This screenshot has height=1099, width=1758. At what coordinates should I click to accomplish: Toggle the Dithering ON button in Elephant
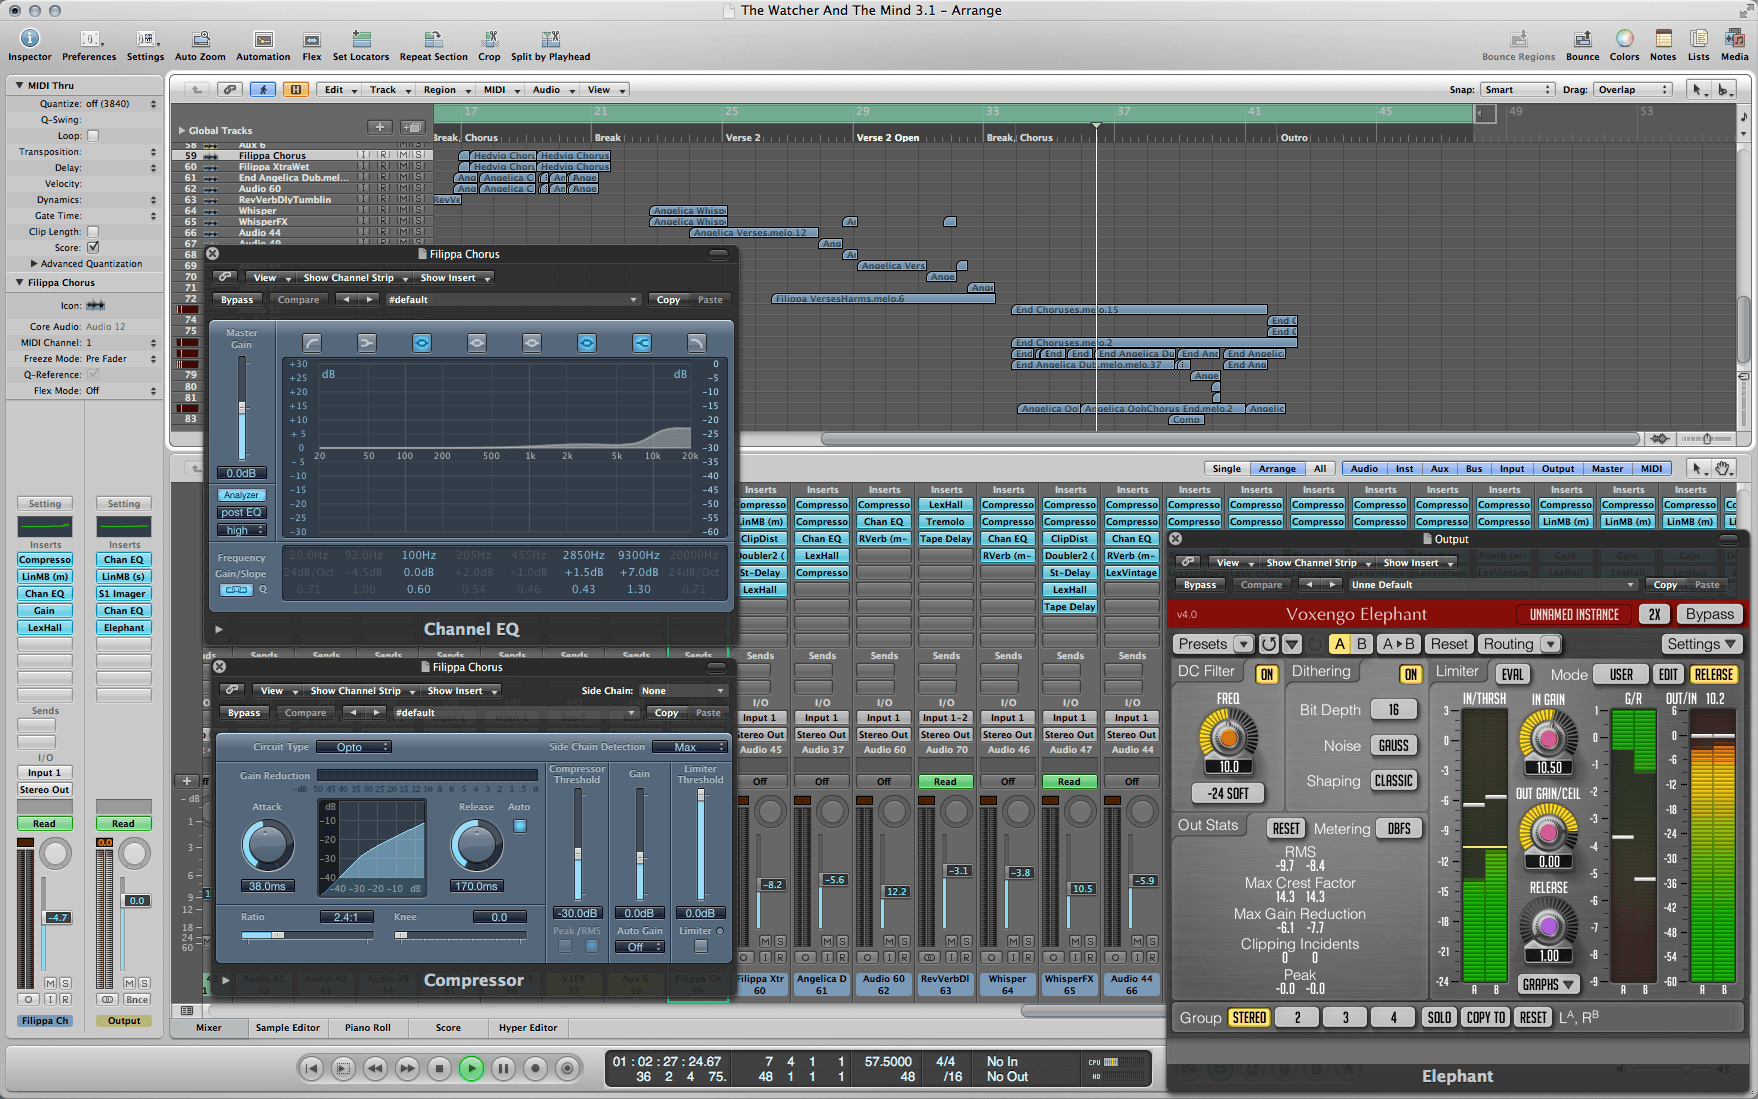coord(1410,674)
